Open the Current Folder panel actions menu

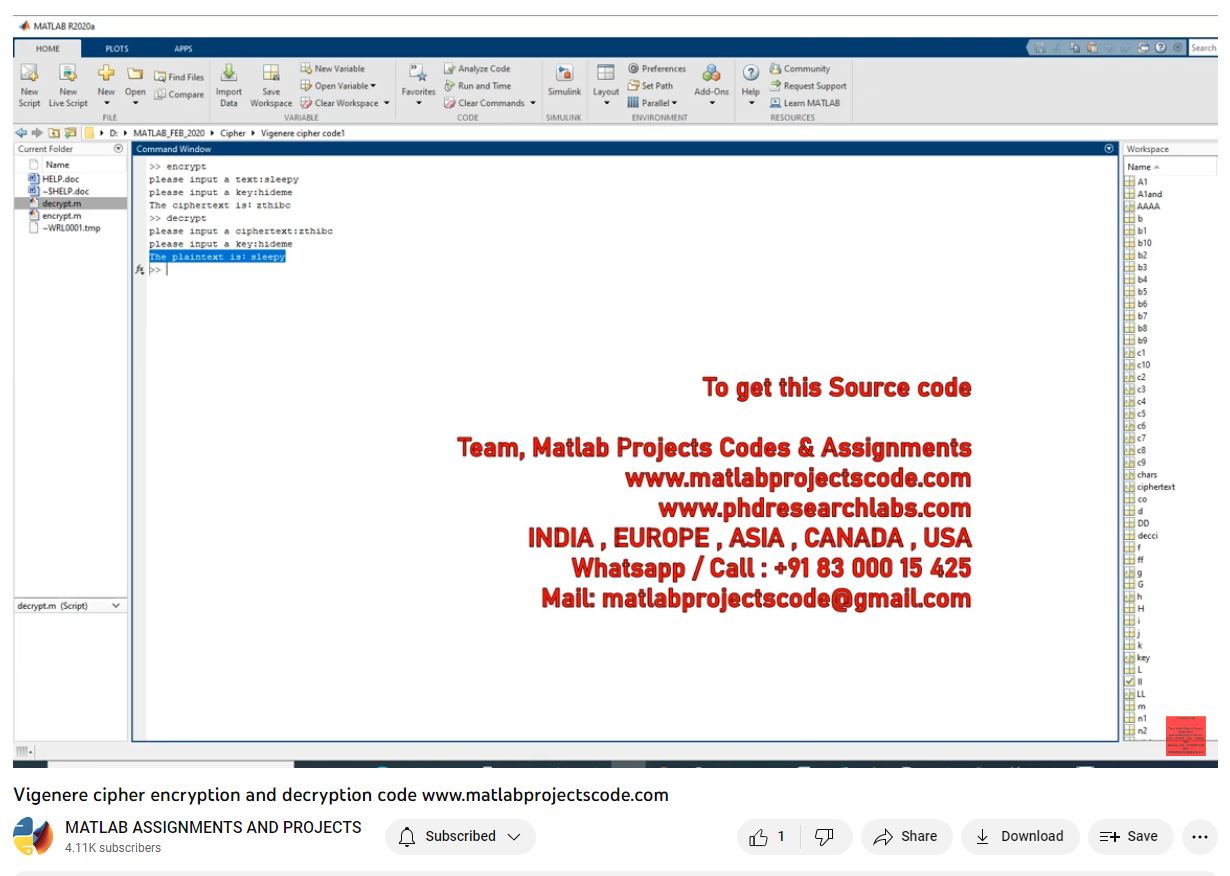coord(119,149)
